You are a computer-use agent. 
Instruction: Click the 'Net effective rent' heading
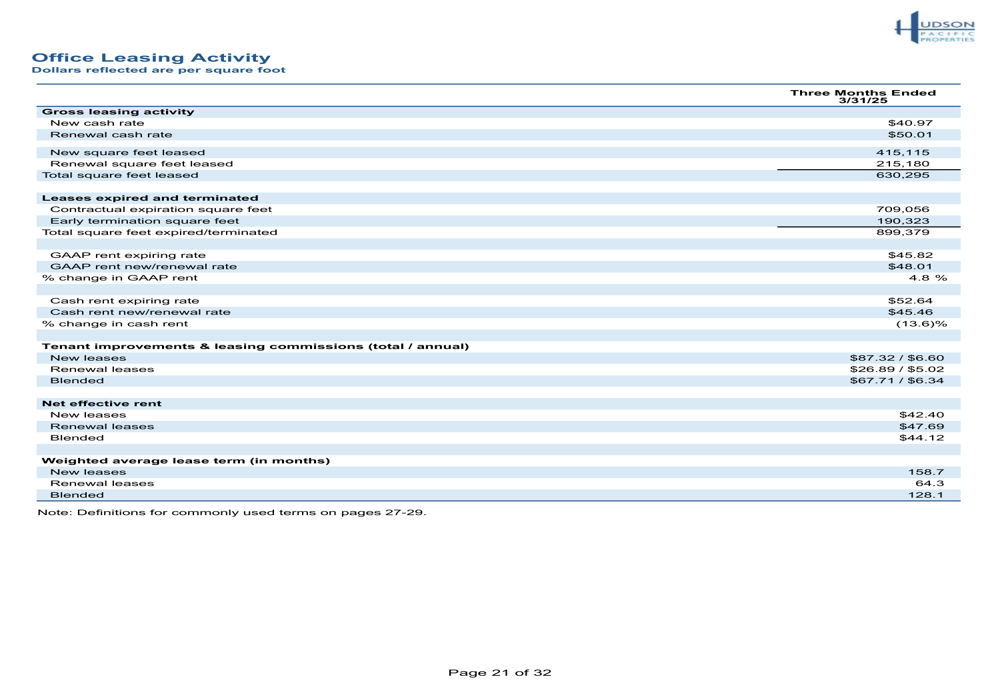coord(101,404)
